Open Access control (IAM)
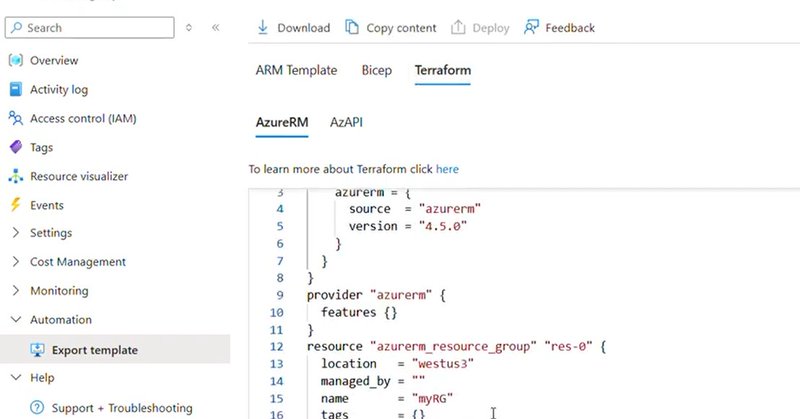Image resolution: width=800 pixels, height=419 pixels. (x=83, y=118)
